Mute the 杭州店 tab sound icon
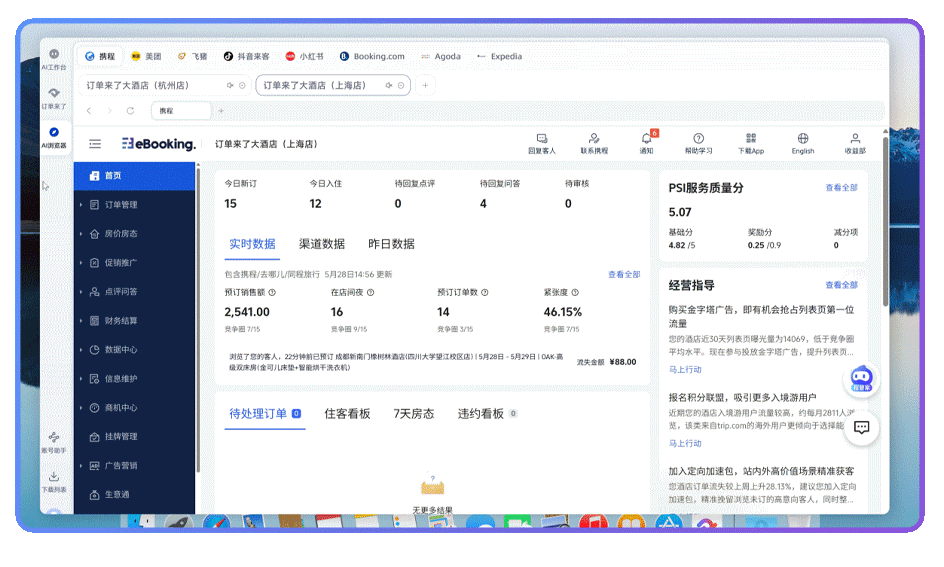 pos(230,85)
